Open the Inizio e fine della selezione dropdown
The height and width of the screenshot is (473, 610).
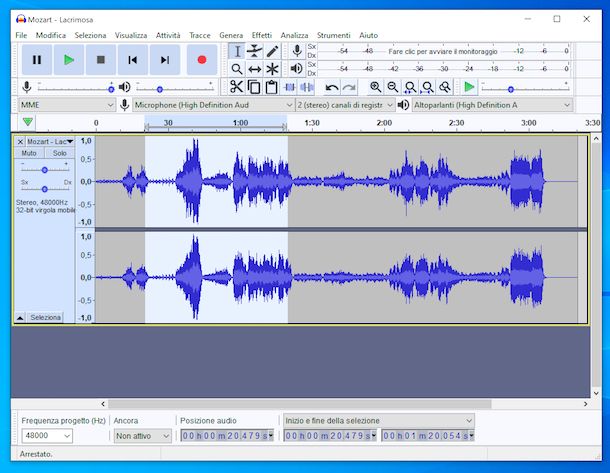pyautogui.click(x=379, y=420)
